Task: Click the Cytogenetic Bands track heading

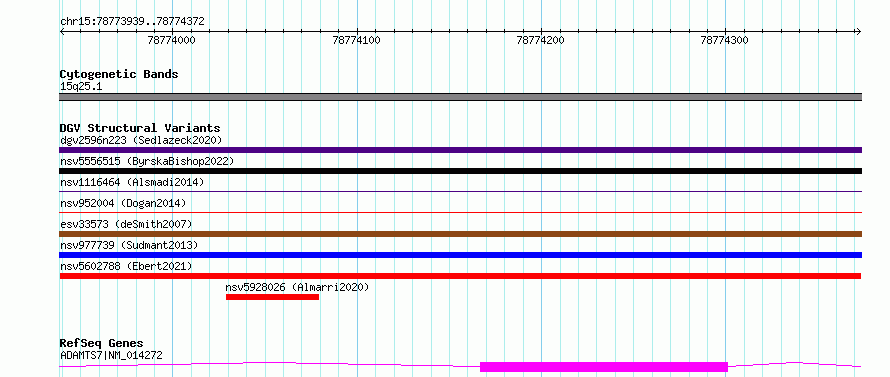Action: click(x=119, y=74)
